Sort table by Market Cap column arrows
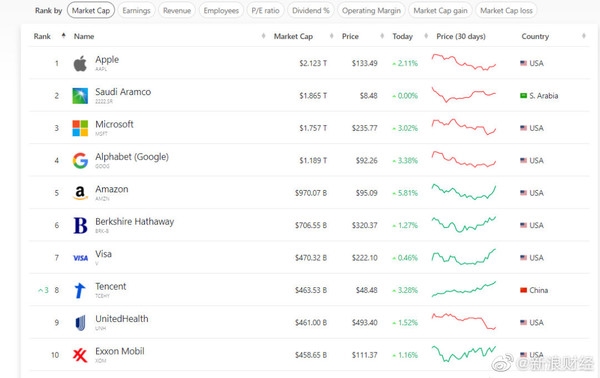The width and height of the screenshot is (600, 378). [x=331, y=36]
